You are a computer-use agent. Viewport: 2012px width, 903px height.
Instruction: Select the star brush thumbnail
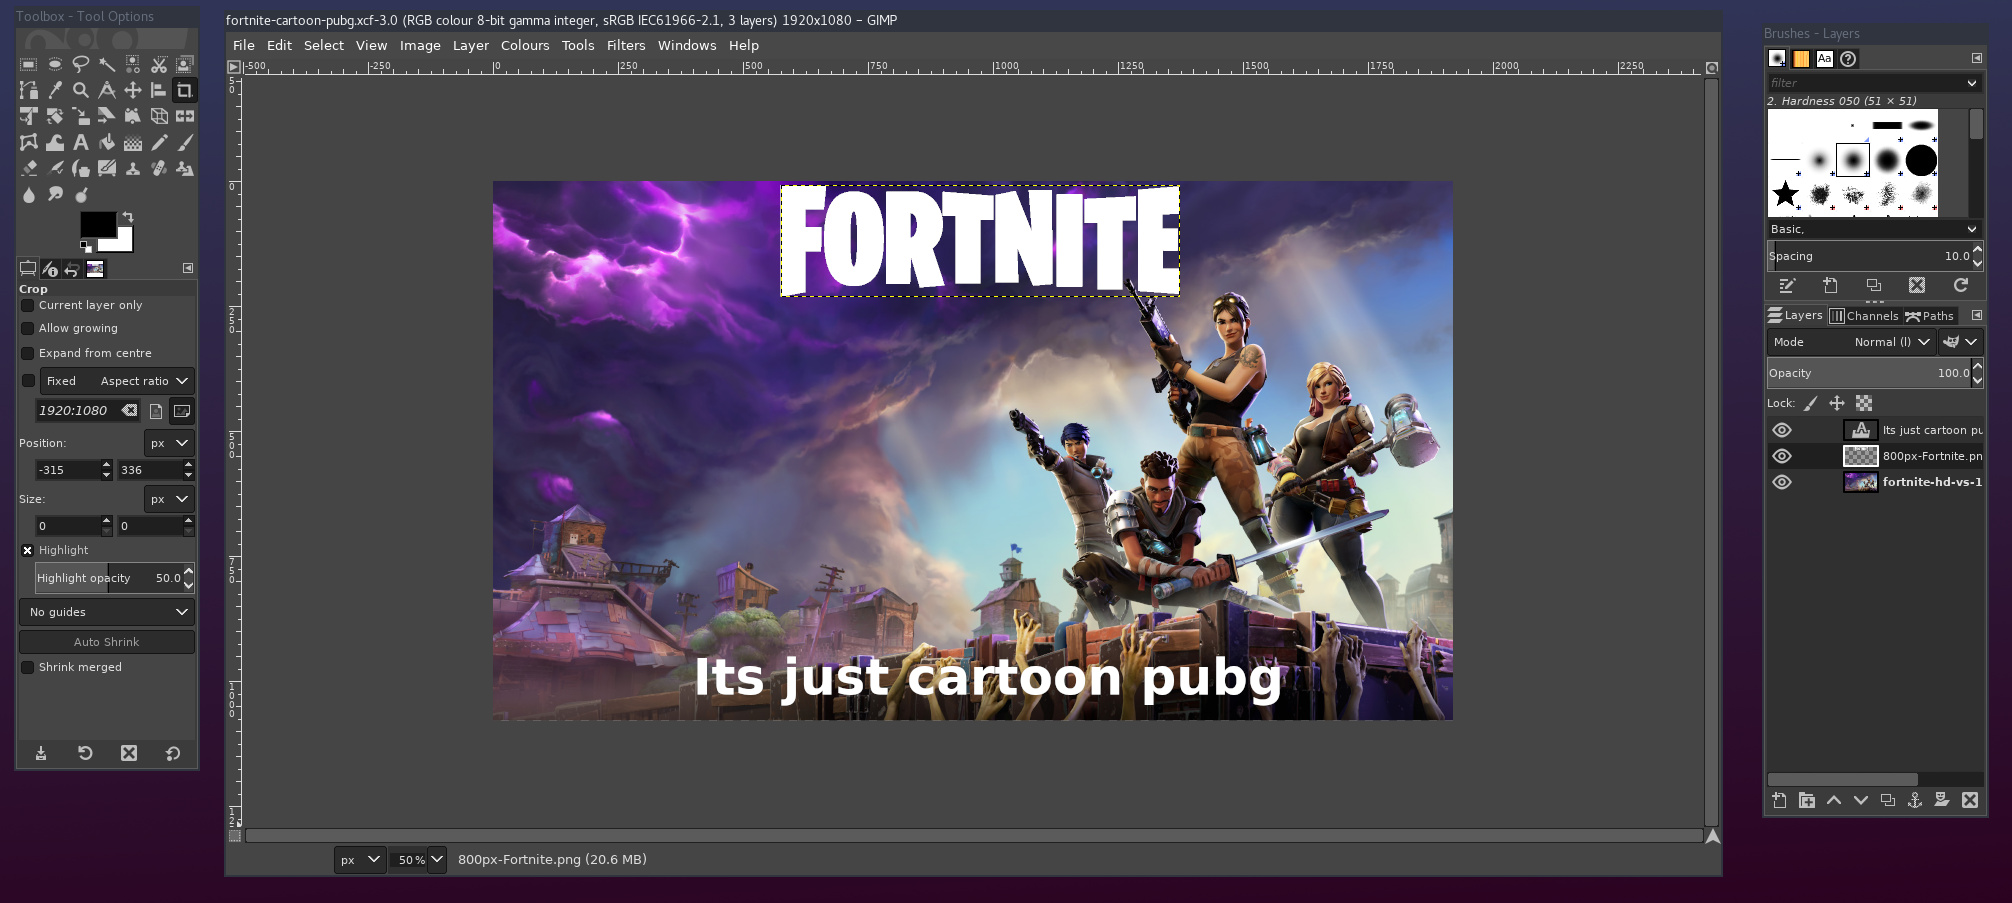1785,193
